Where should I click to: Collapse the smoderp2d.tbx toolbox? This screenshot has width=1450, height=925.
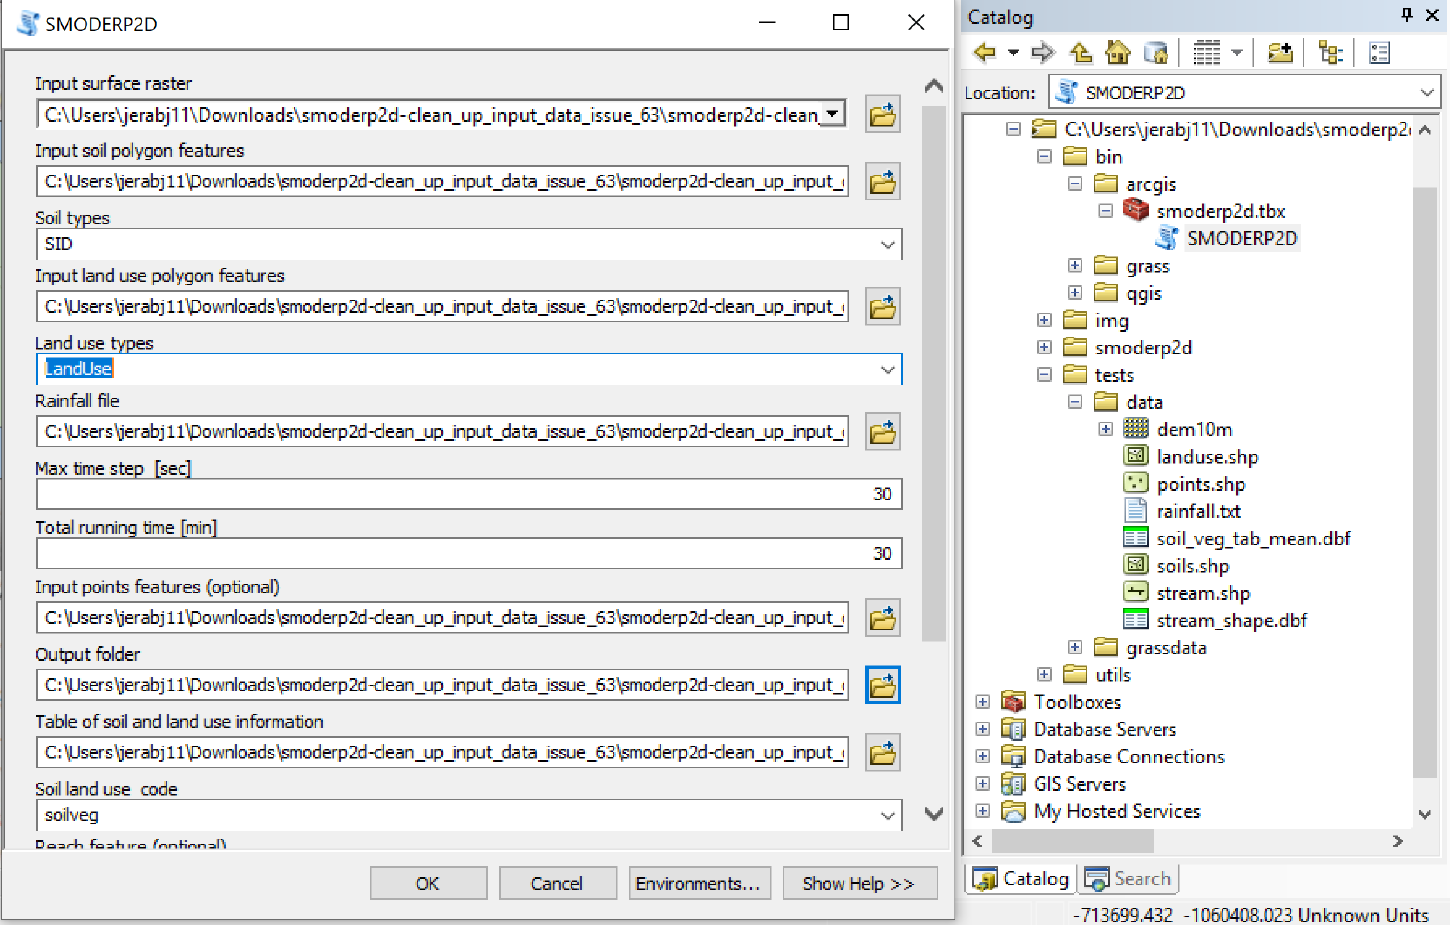point(1106,211)
